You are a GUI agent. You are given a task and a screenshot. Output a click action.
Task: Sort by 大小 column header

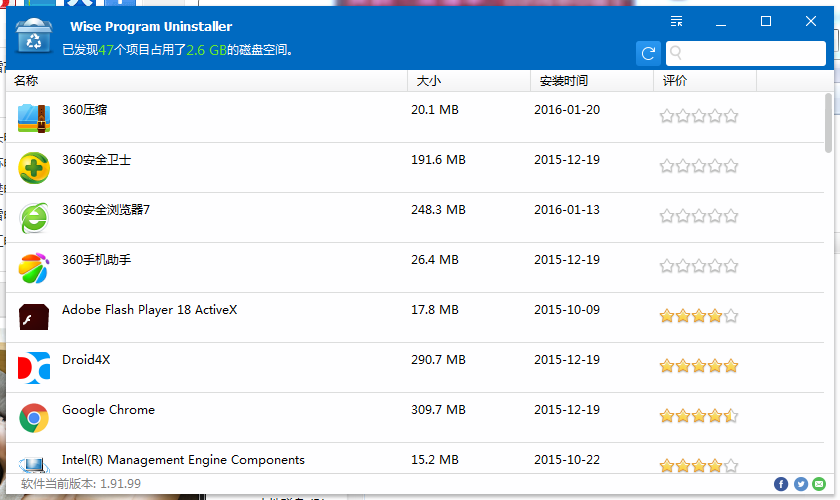click(x=469, y=81)
